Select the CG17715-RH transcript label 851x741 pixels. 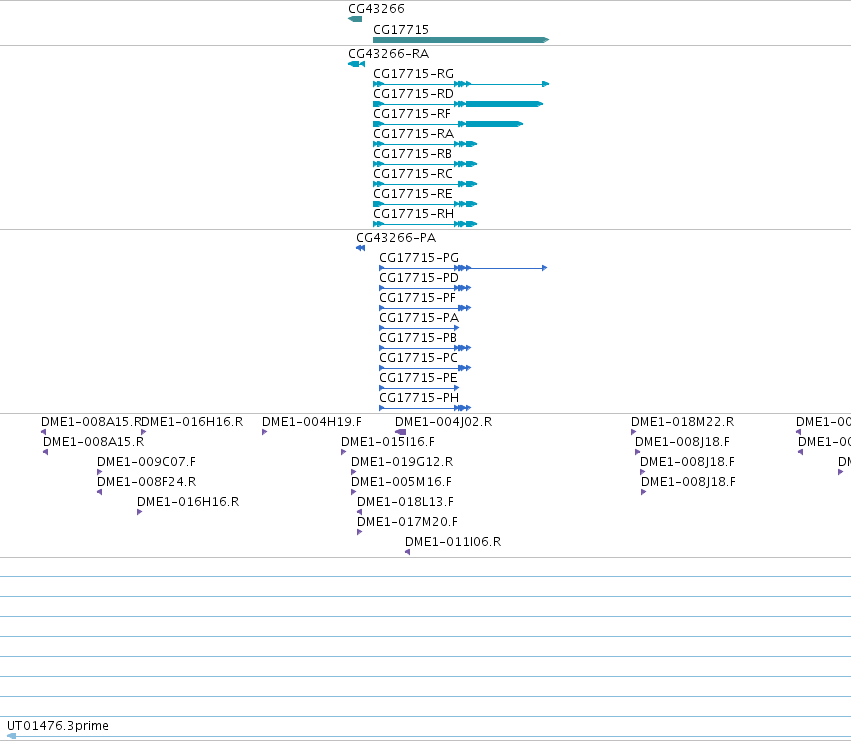(414, 214)
